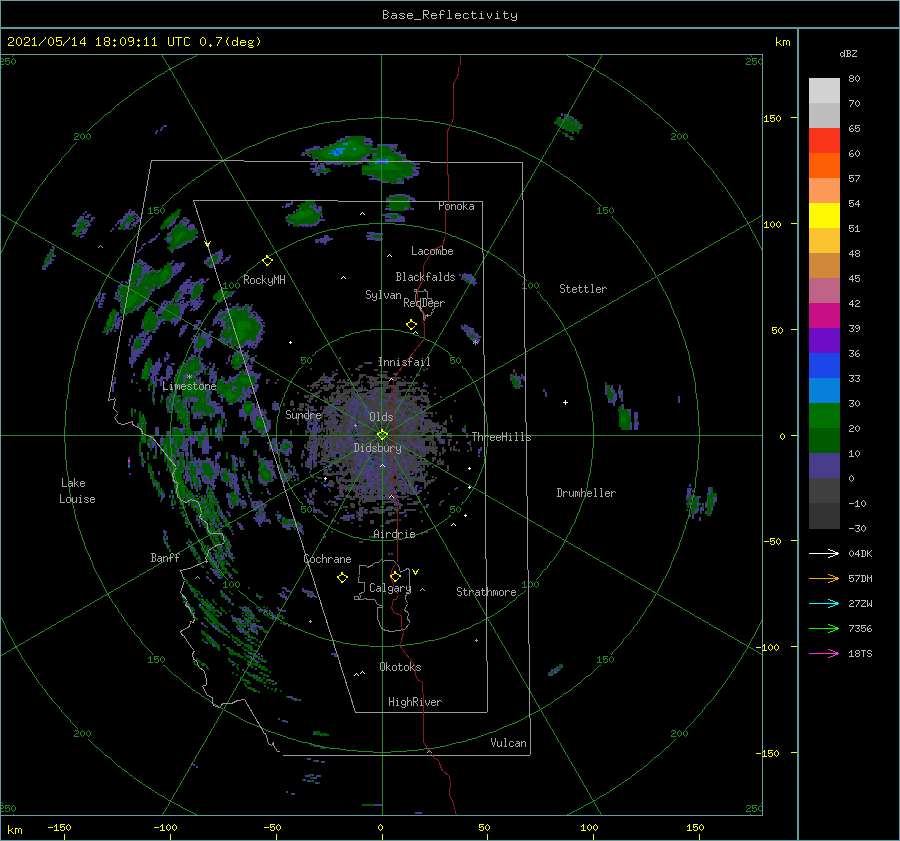Click the 04DK legend text

pyautogui.click(x=860, y=553)
